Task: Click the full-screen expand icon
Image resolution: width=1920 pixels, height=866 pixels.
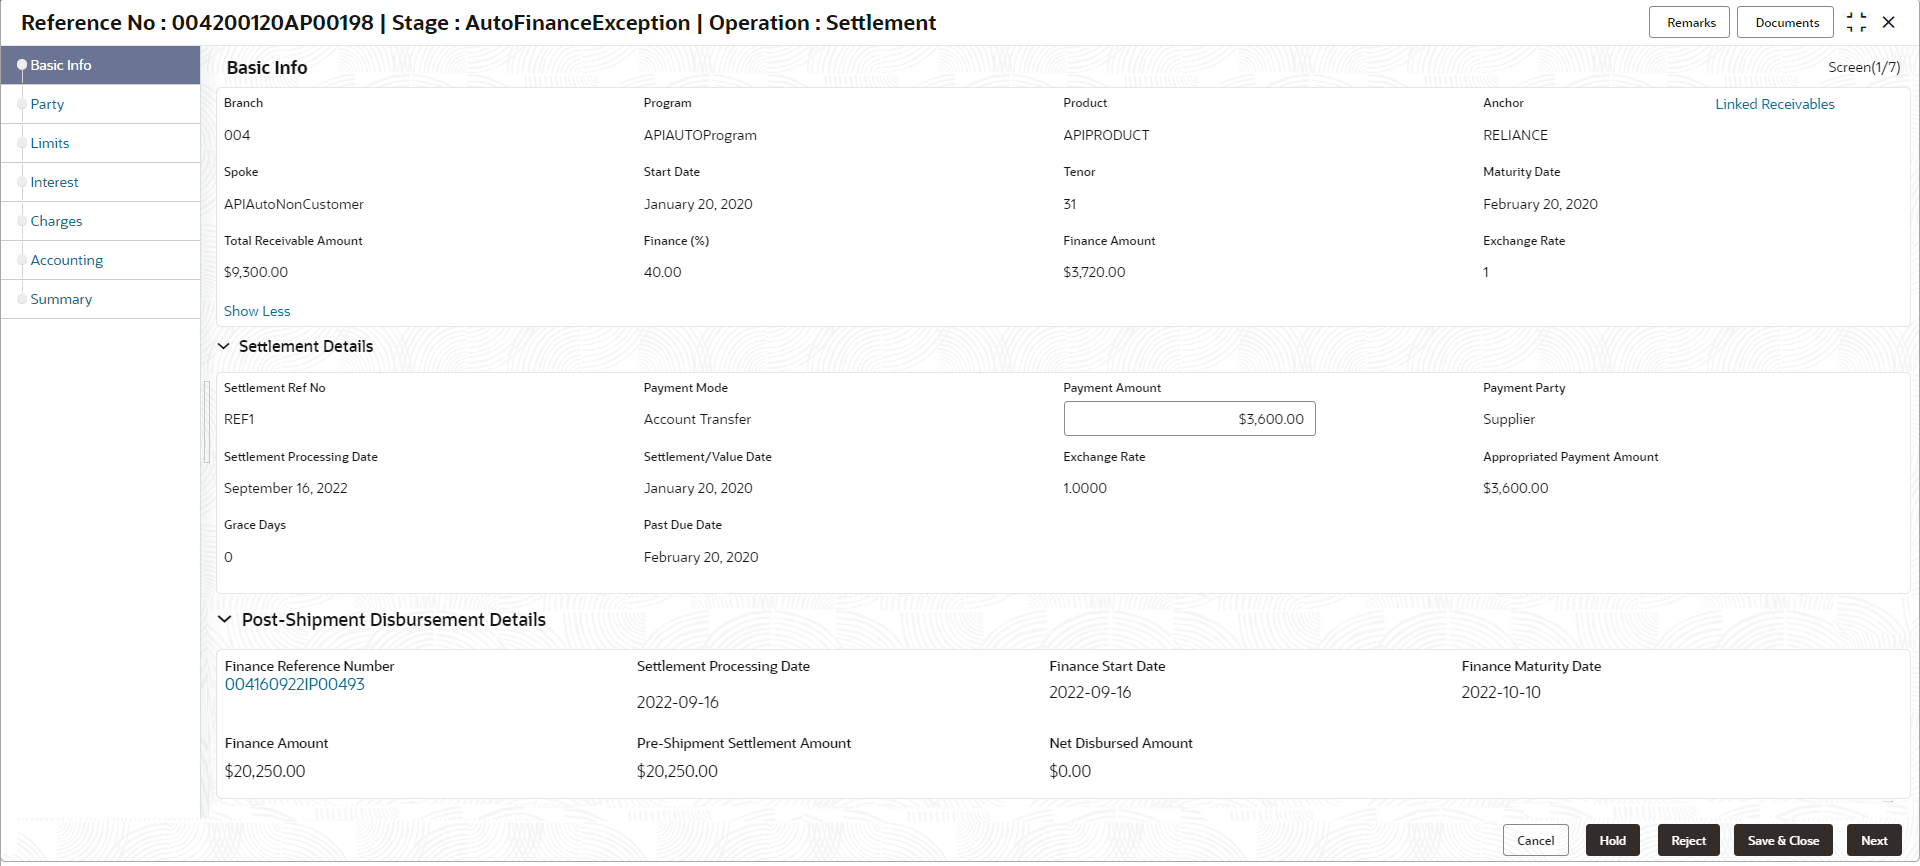Action: (x=1856, y=22)
